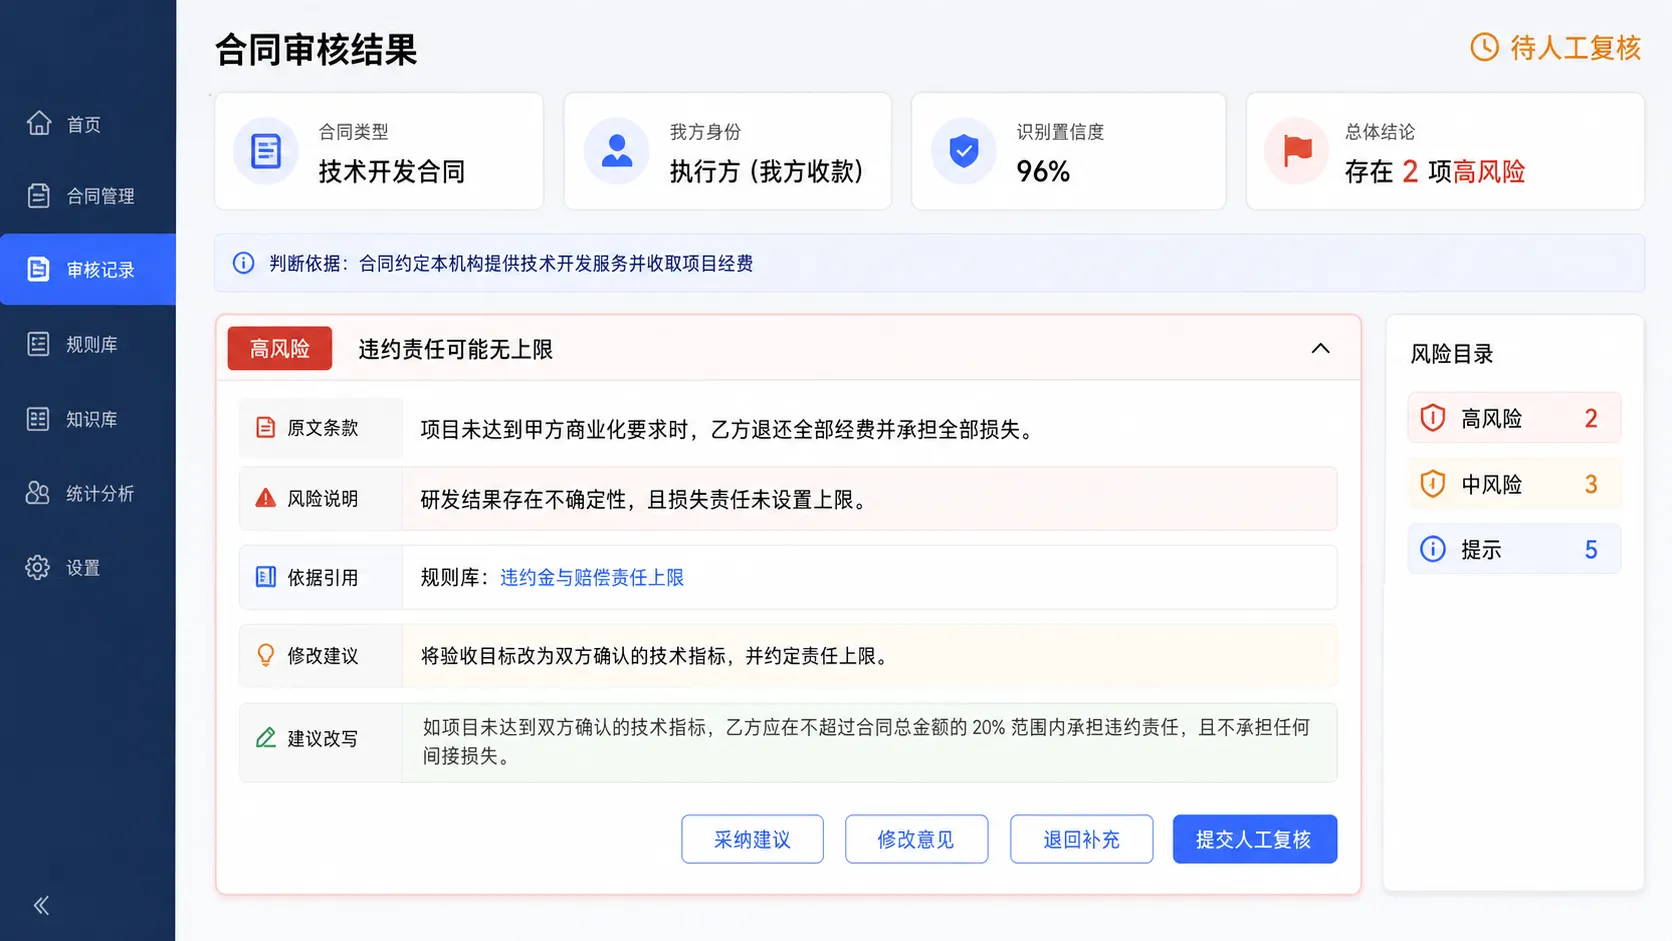This screenshot has height=941, width=1672.
Task: Click the 技术开发合同 value
Action: click(392, 171)
